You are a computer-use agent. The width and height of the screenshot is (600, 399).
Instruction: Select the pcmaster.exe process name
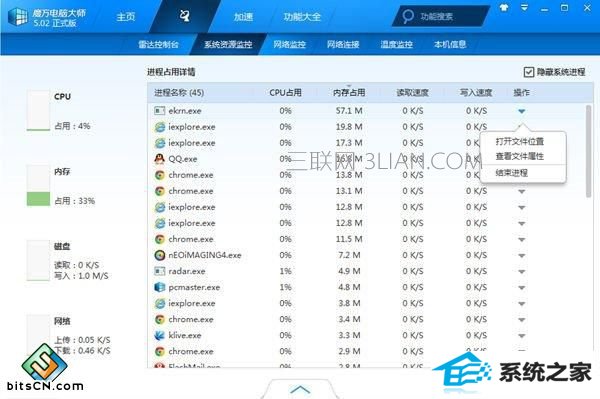(x=194, y=287)
